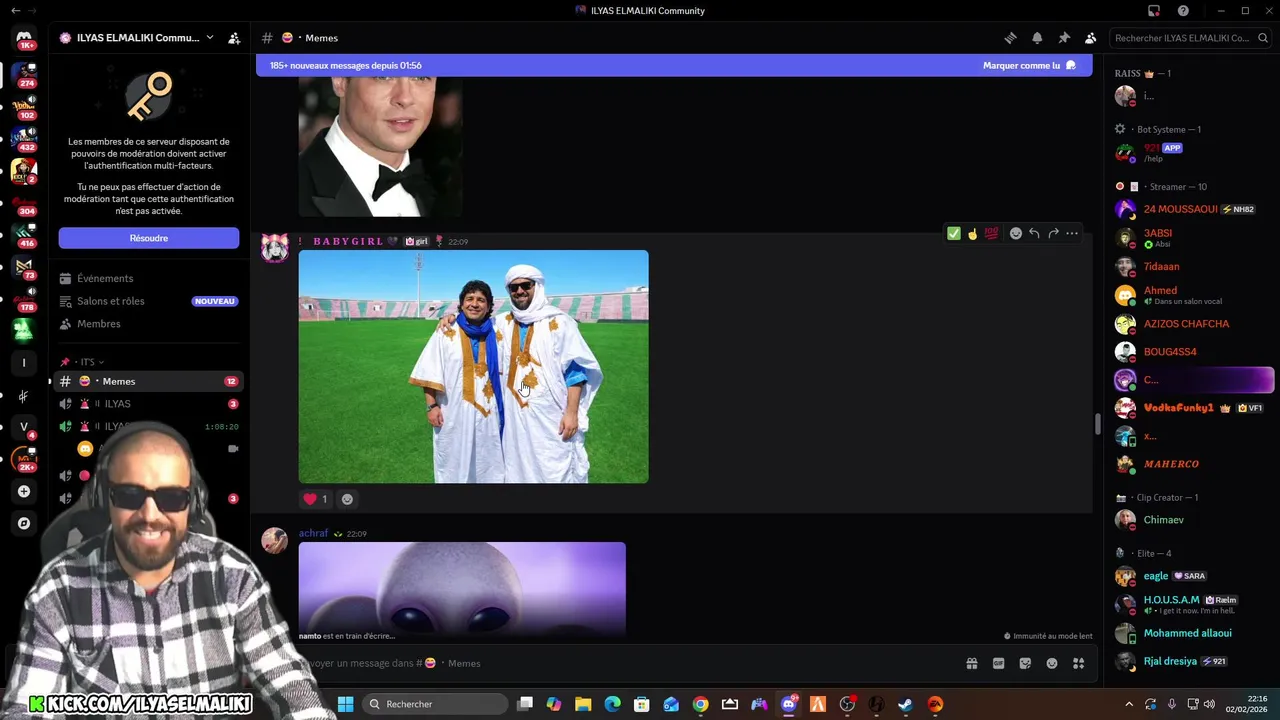
Task: Jump to the 185+ nouveaux messages banner
Action: (345, 66)
